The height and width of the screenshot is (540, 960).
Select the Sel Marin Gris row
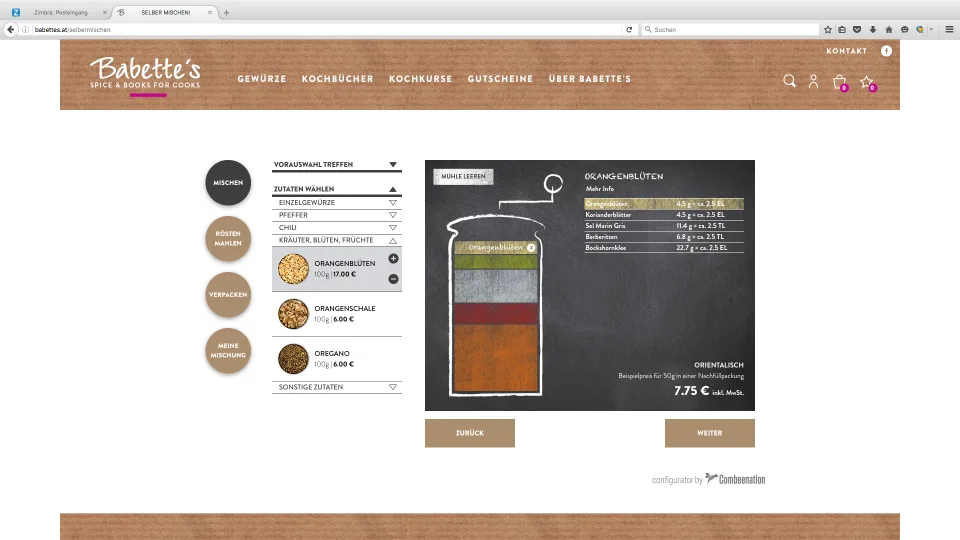click(x=664, y=226)
